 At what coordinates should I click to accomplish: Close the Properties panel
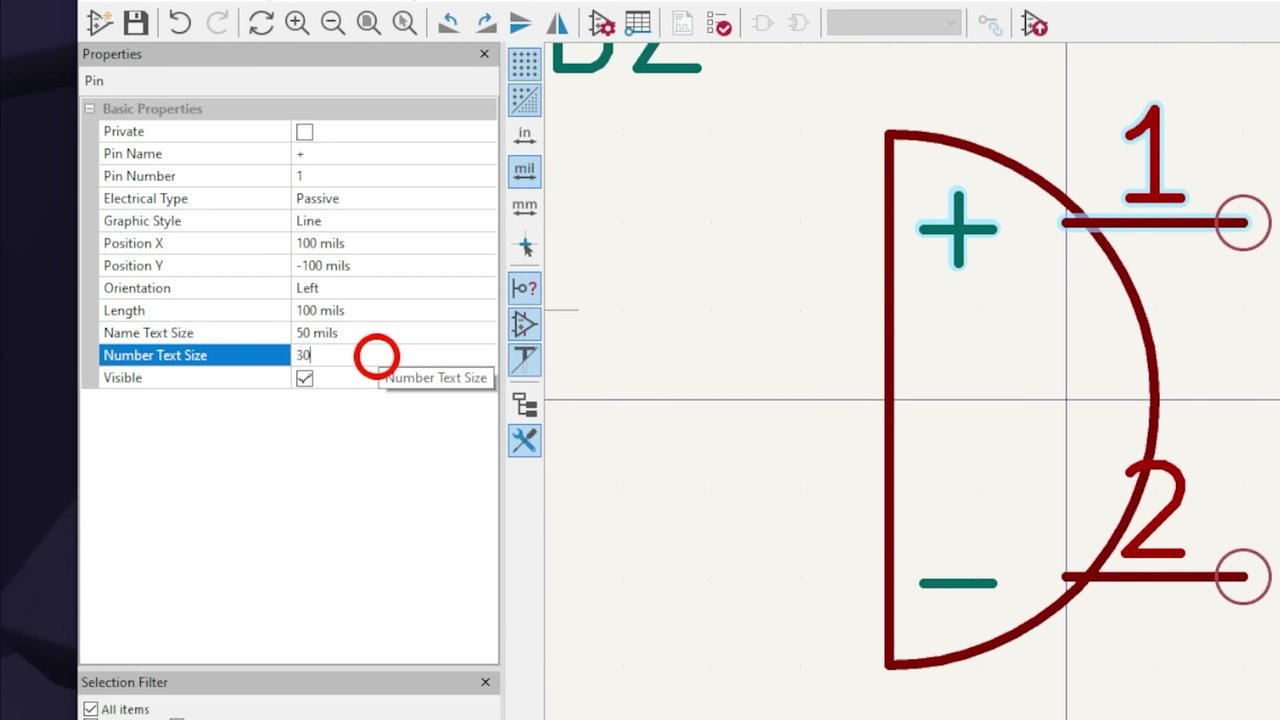[x=485, y=54]
